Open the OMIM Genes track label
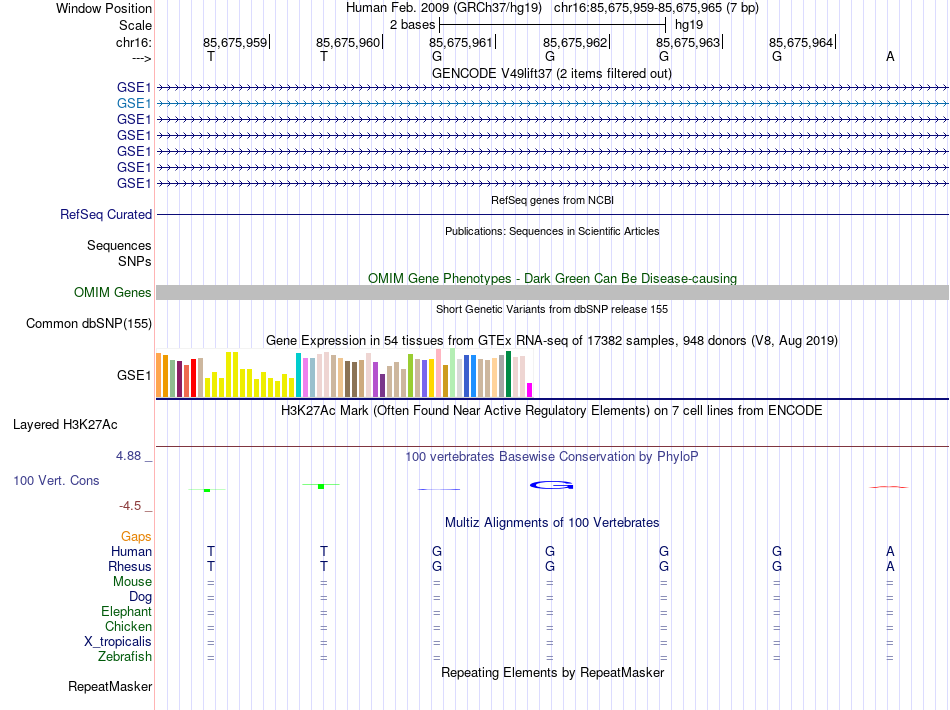Viewport: 950px width, 710px height. click(113, 293)
